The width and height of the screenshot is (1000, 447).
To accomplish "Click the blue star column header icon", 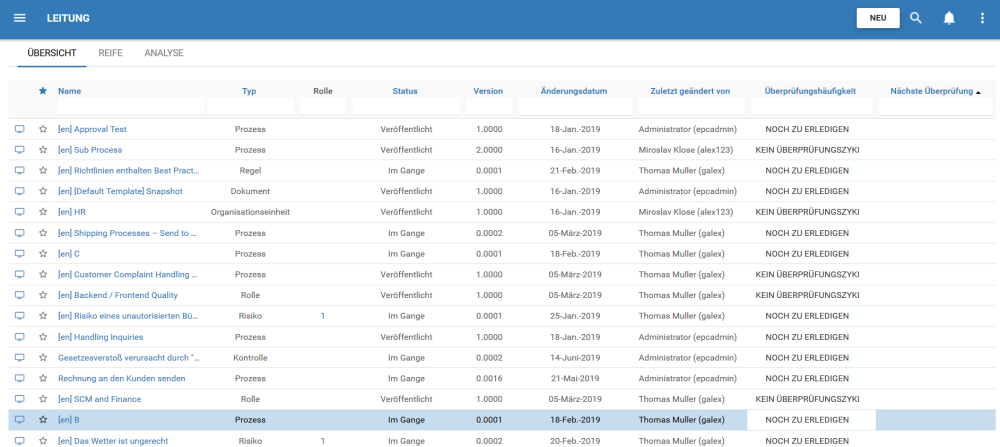I will click(x=43, y=91).
